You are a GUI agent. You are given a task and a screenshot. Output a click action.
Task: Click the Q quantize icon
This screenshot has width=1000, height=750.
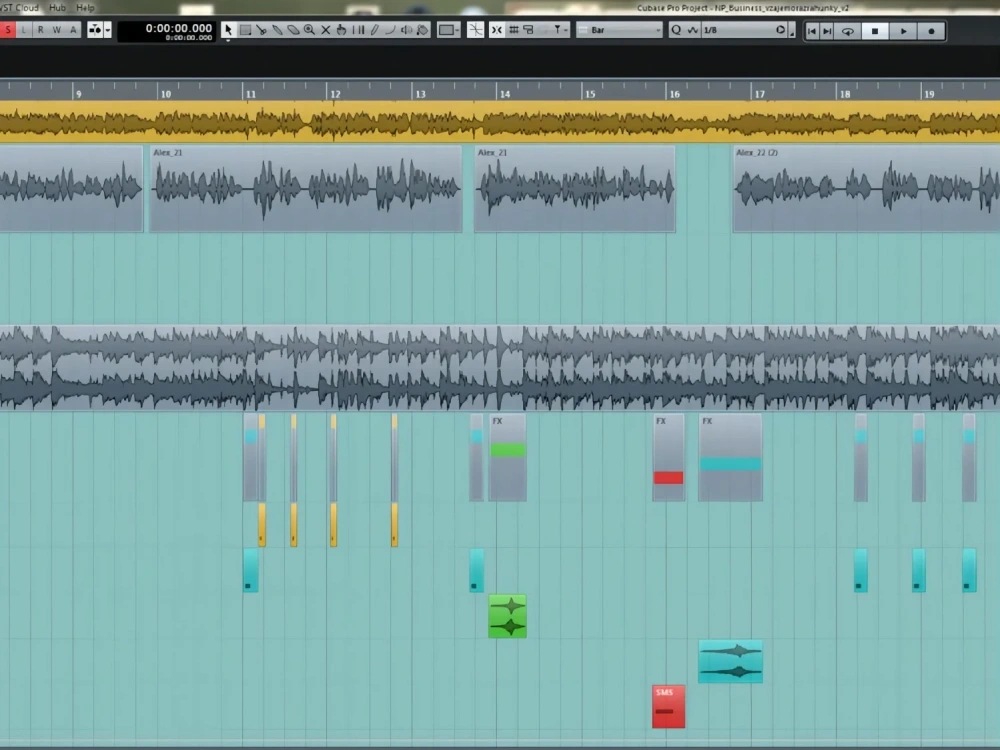pyautogui.click(x=676, y=30)
